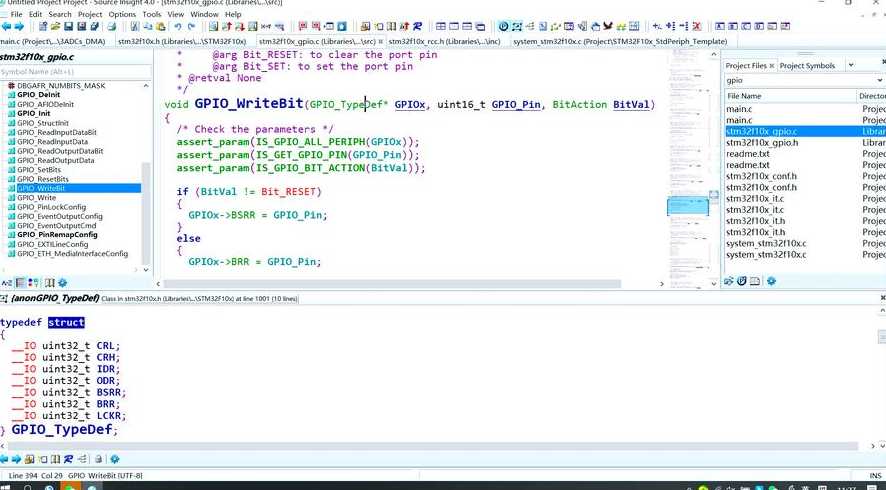Click the gpio project file search field

(799, 80)
